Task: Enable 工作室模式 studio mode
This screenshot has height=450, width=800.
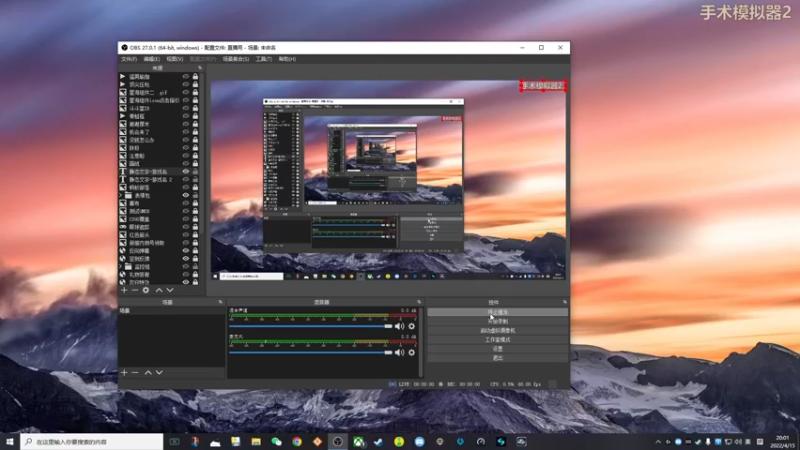Action: pos(497,340)
